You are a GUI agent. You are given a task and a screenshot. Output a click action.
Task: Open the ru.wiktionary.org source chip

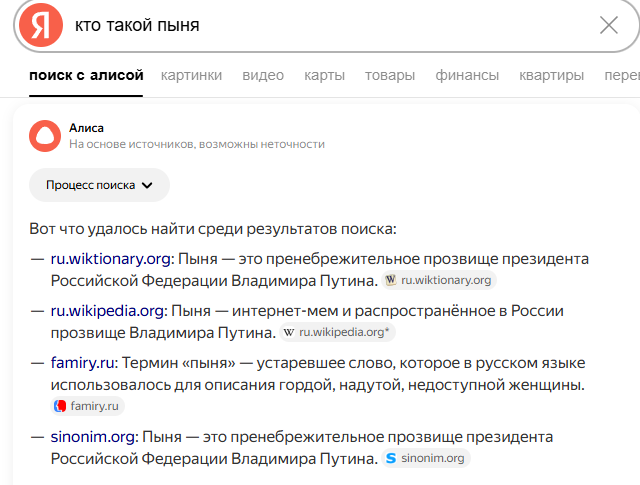(x=440, y=280)
